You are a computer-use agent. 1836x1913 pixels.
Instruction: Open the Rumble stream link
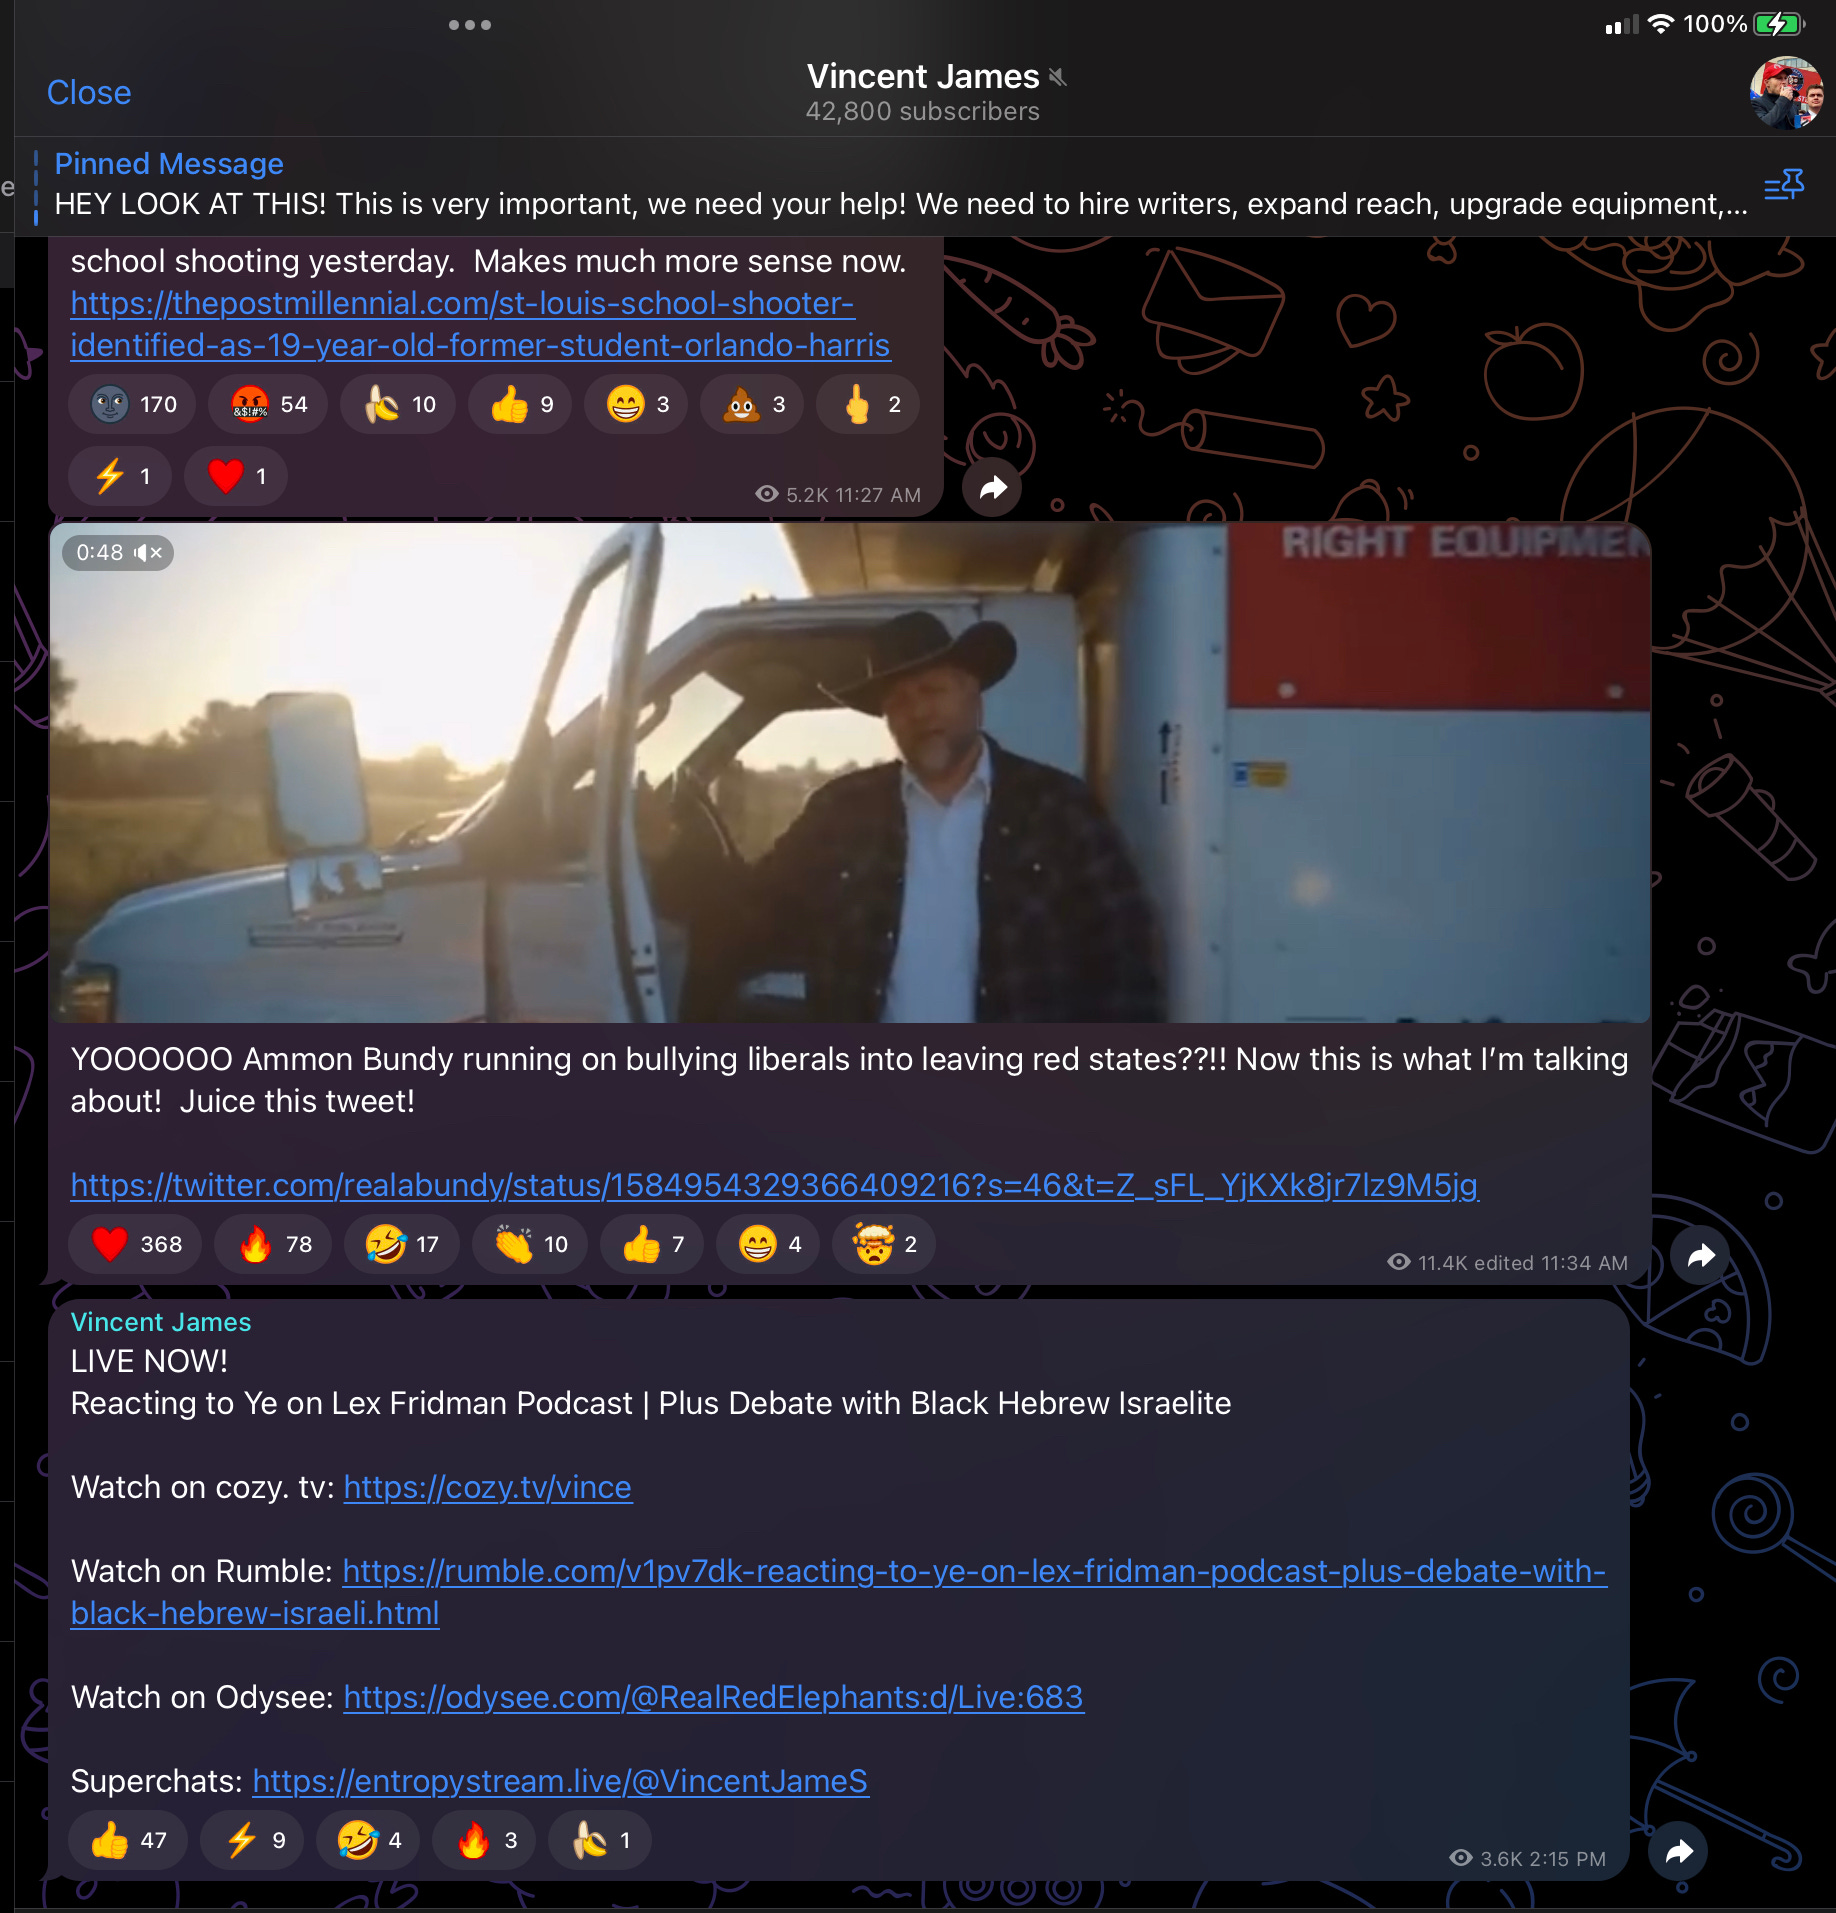click(839, 1592)
